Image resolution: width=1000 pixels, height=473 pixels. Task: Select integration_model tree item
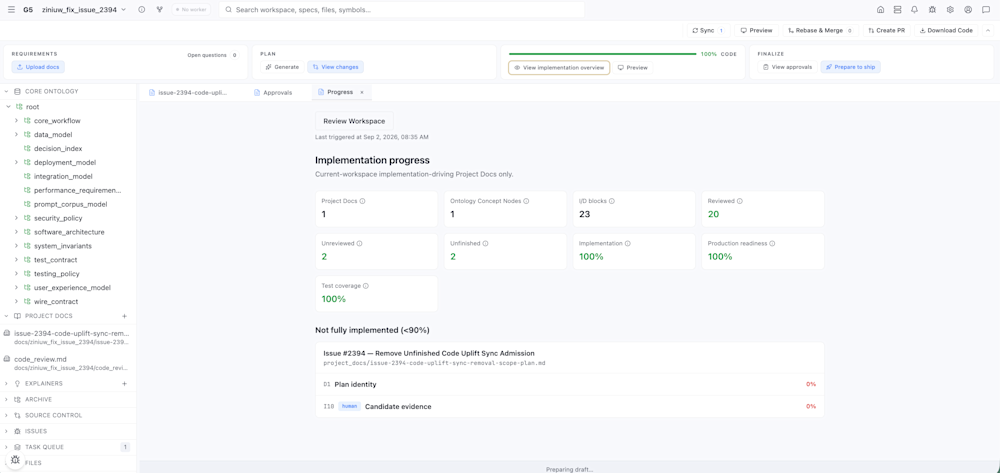pyautogui.click(x=63, y=177)
